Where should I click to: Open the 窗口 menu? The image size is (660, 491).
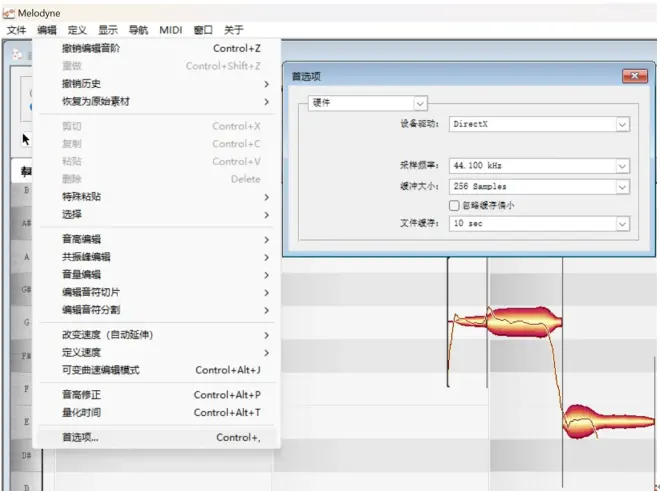(x=203, y=30)
